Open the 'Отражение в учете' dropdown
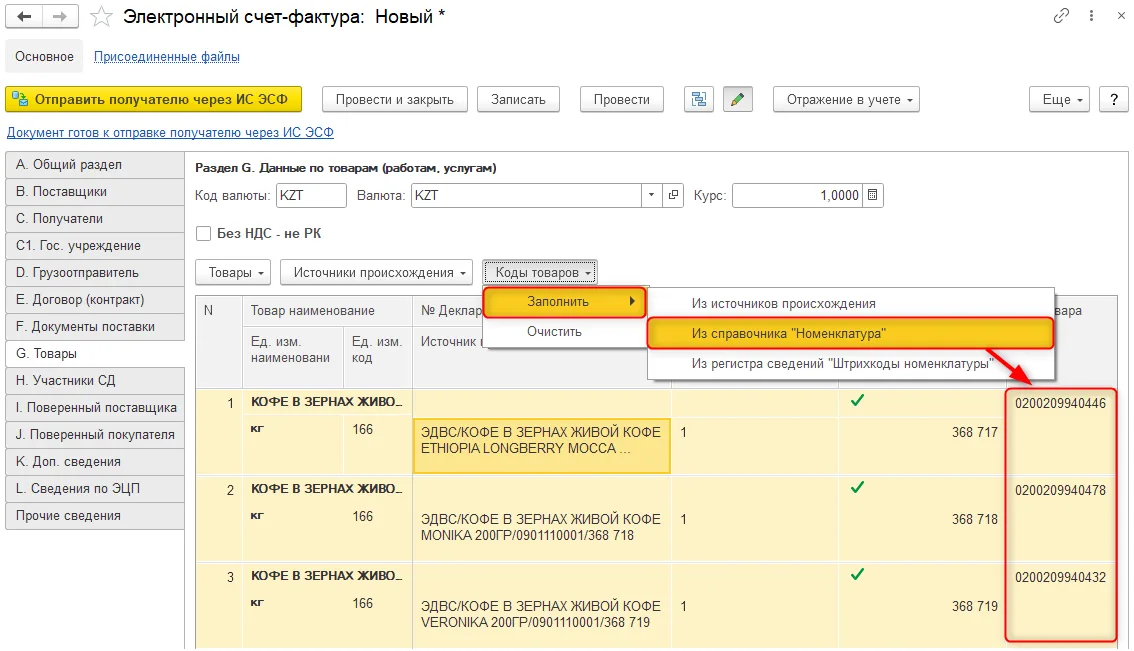Viewport: 1134px width, 651px height. click(x=846, y=99)
